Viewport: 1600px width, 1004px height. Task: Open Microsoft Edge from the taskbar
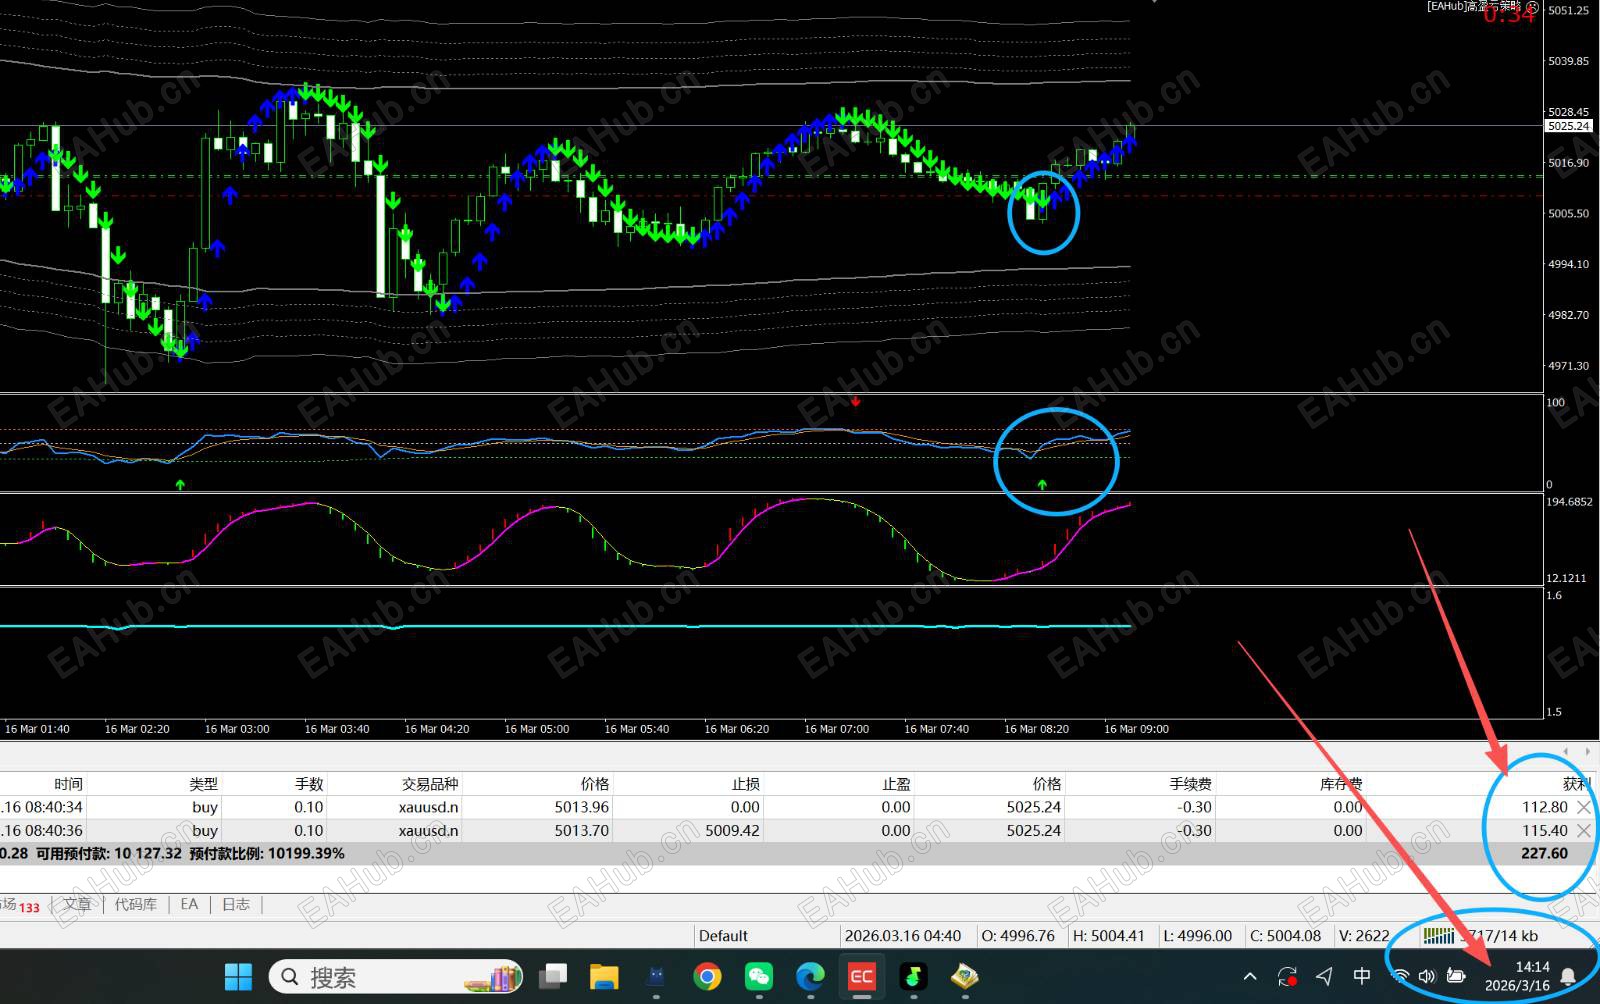[810, 976]
